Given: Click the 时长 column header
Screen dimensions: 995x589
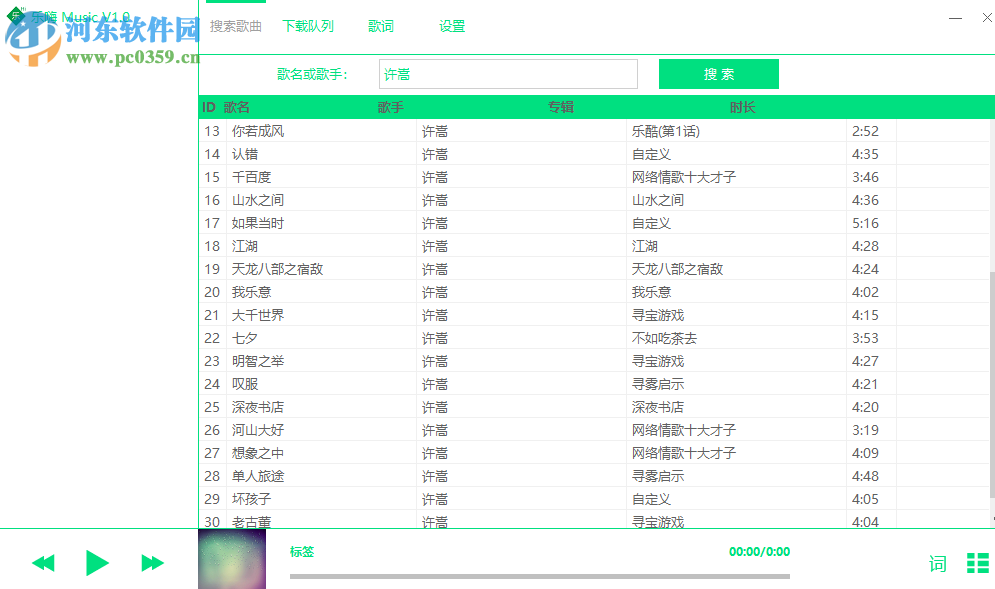Looking at the screenshot, I should (743, 107).
